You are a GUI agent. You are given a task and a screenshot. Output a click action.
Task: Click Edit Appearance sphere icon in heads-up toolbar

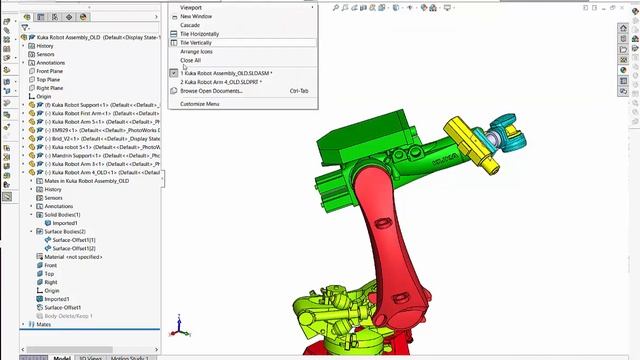424,8
